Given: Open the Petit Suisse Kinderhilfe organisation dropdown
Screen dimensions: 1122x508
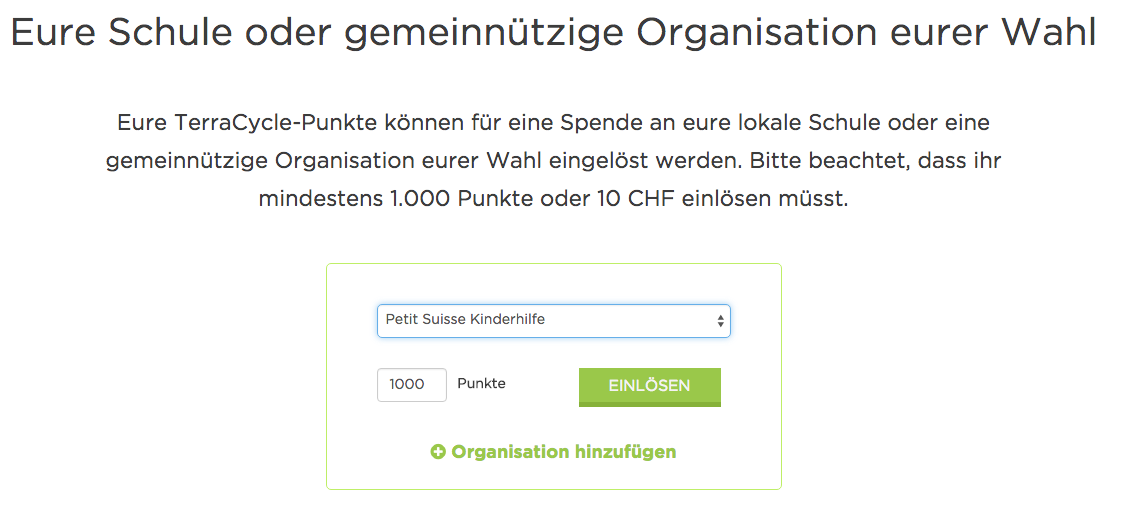Looking at the screenshot, I should click(553, 321).
